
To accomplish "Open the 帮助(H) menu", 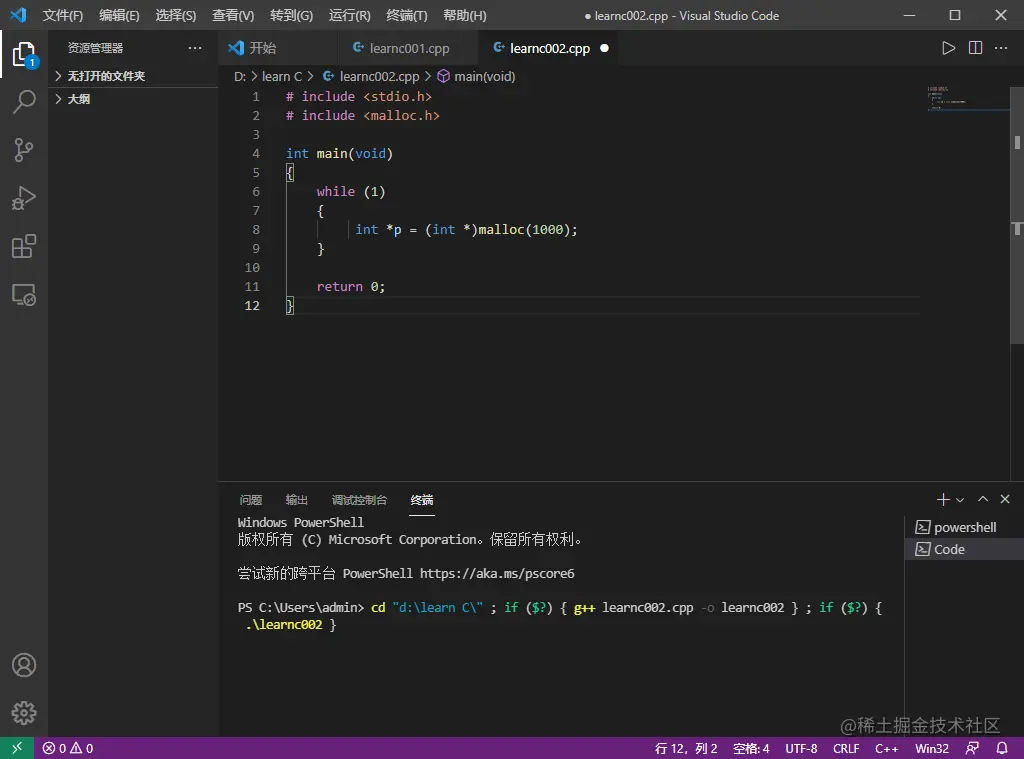I will [x=464, y=15].
